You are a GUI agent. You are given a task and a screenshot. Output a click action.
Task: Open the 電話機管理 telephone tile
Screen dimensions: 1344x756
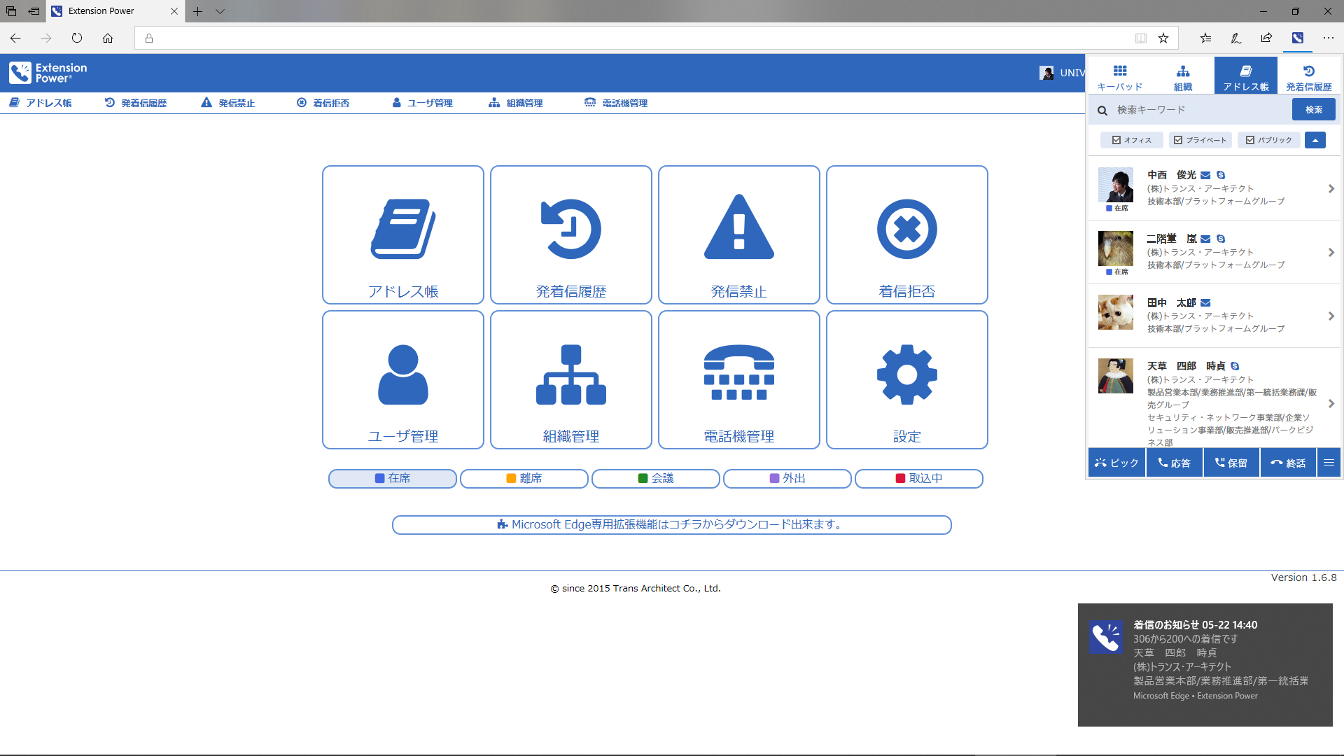point(739,380)
